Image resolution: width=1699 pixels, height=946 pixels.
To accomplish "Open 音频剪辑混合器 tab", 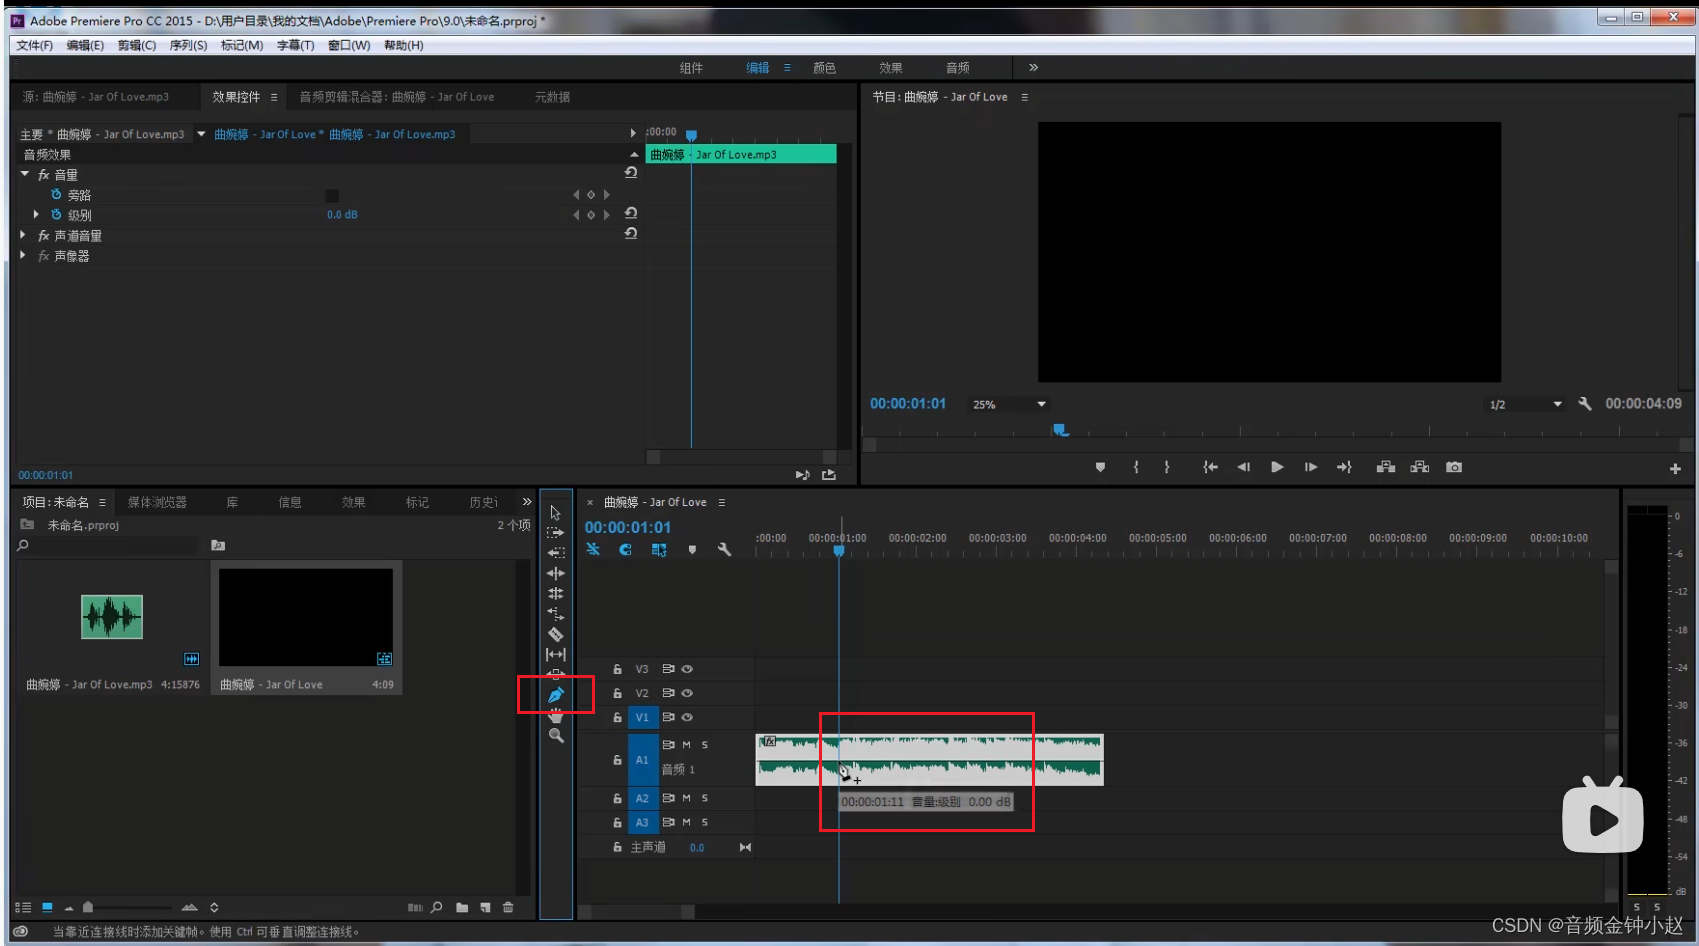I will tap(397, 97).
